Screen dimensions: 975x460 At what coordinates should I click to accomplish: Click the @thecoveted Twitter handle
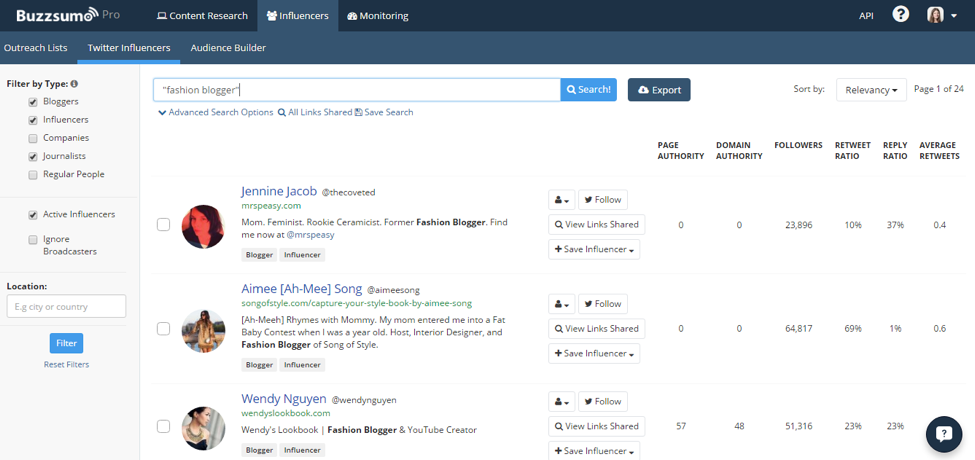coord(348,193)
